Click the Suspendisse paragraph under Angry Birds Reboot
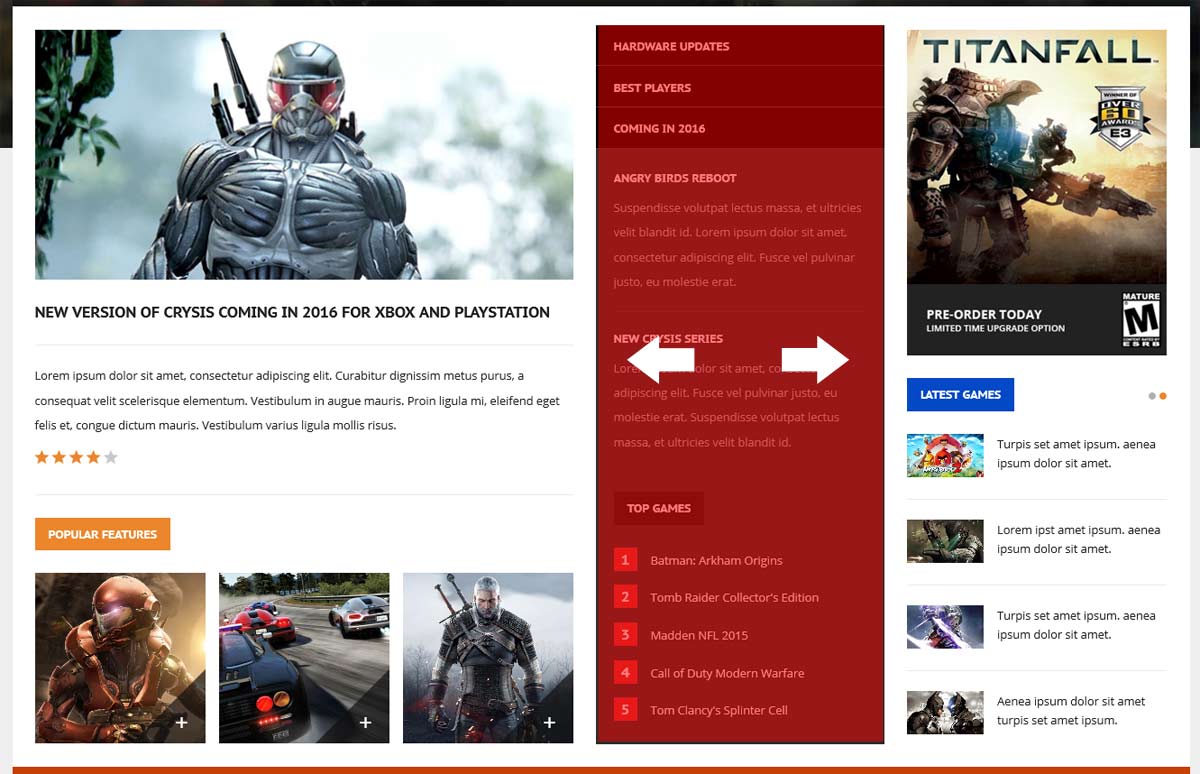Viewport: 1200px width, 774px height. 737,245
